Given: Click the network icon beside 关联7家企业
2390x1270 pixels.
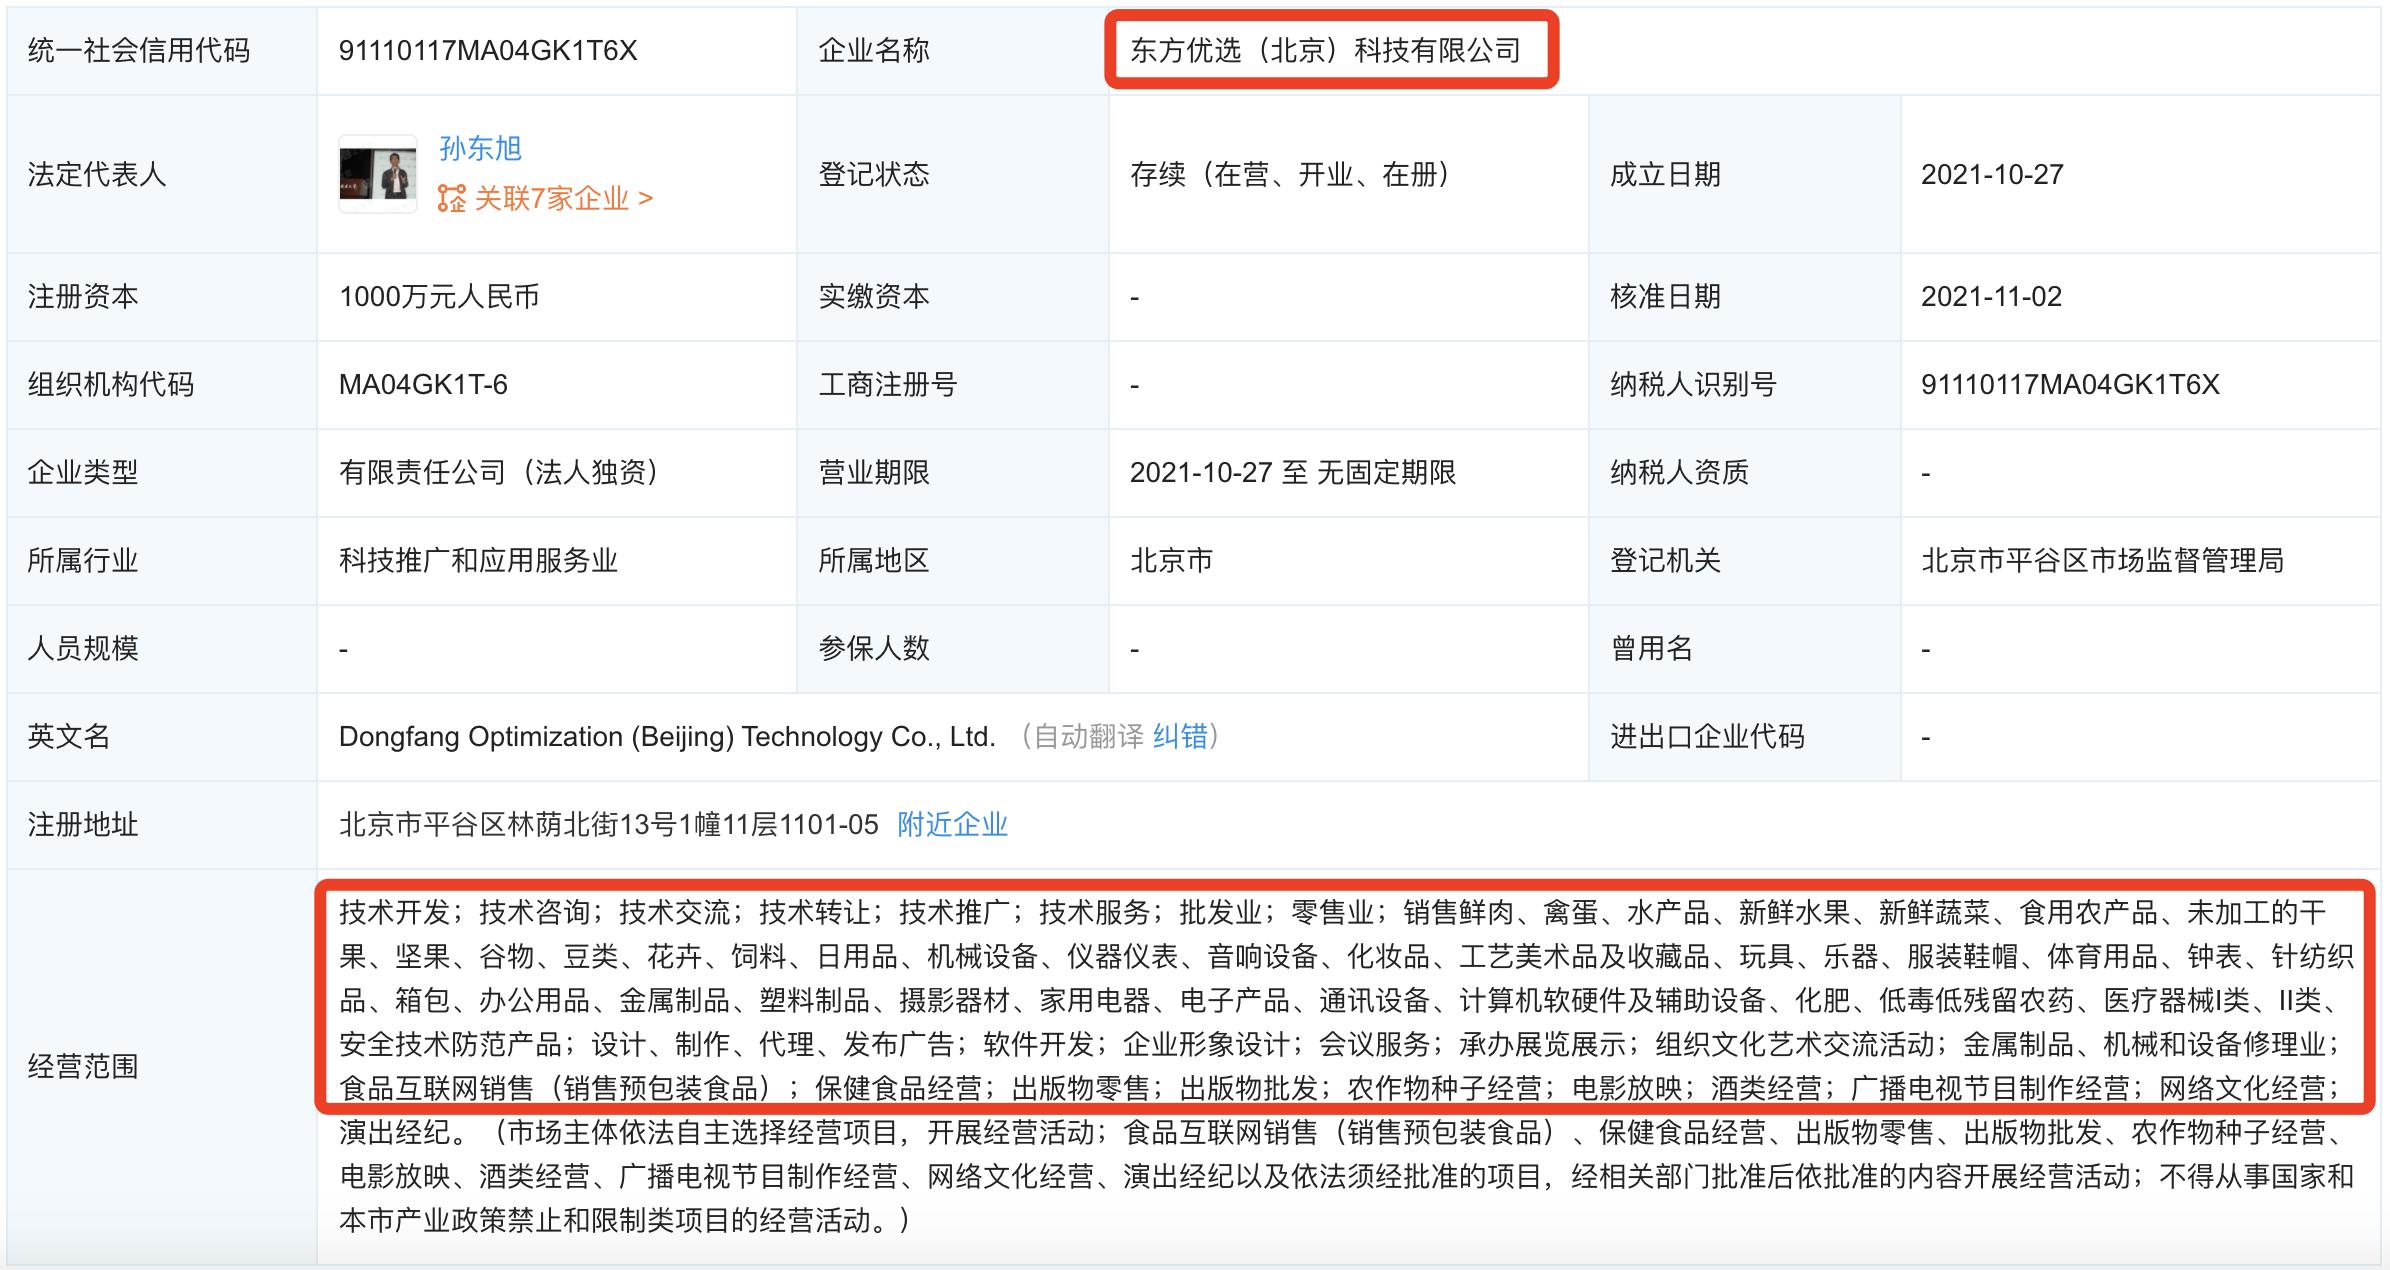Looking at the screenshot, I should tap(452, 198).
